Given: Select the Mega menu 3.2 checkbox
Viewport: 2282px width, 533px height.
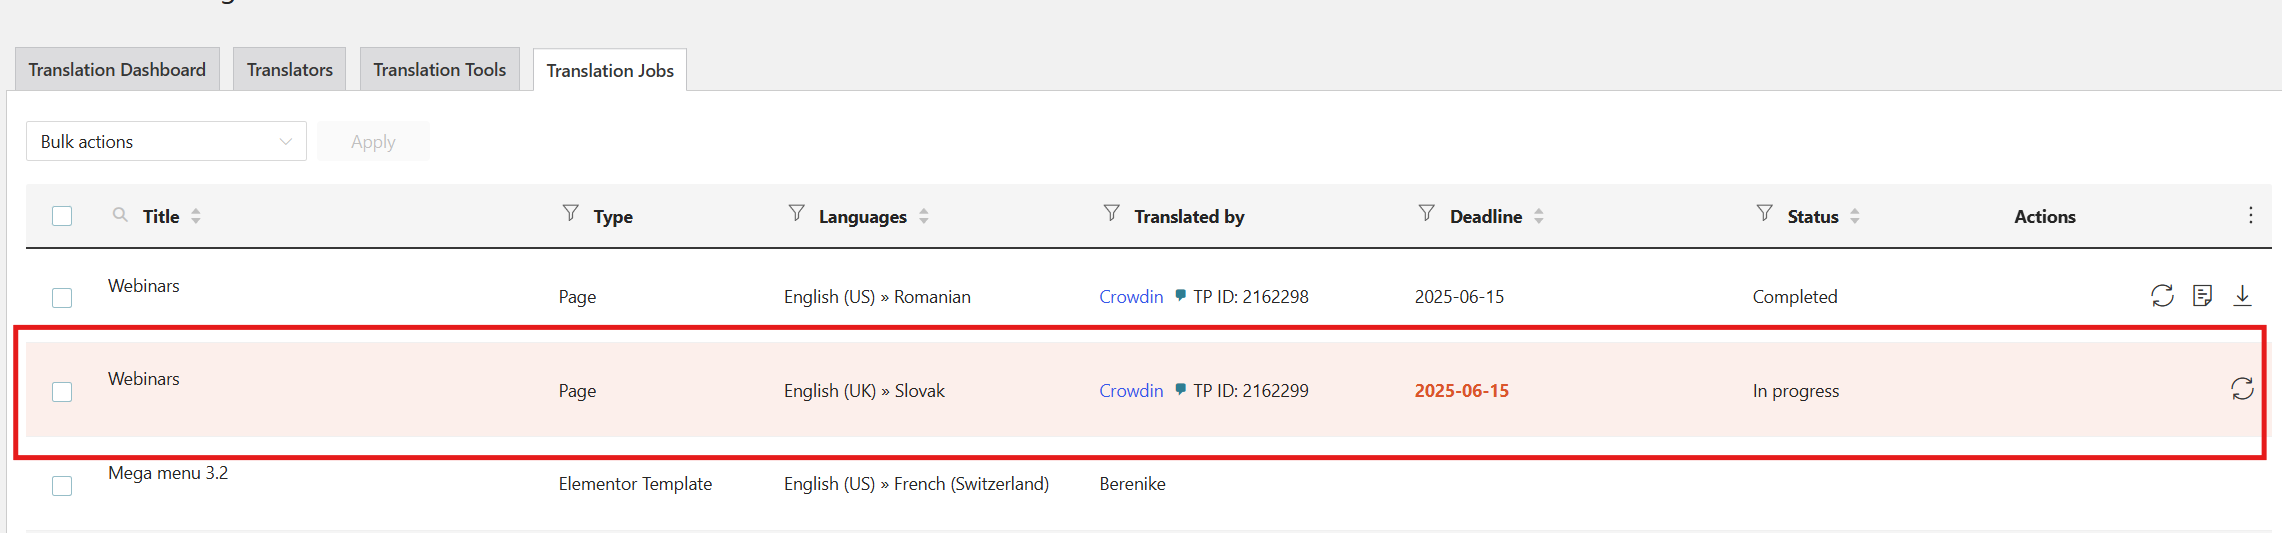Looking at the screenshot, I should point(62,486).
